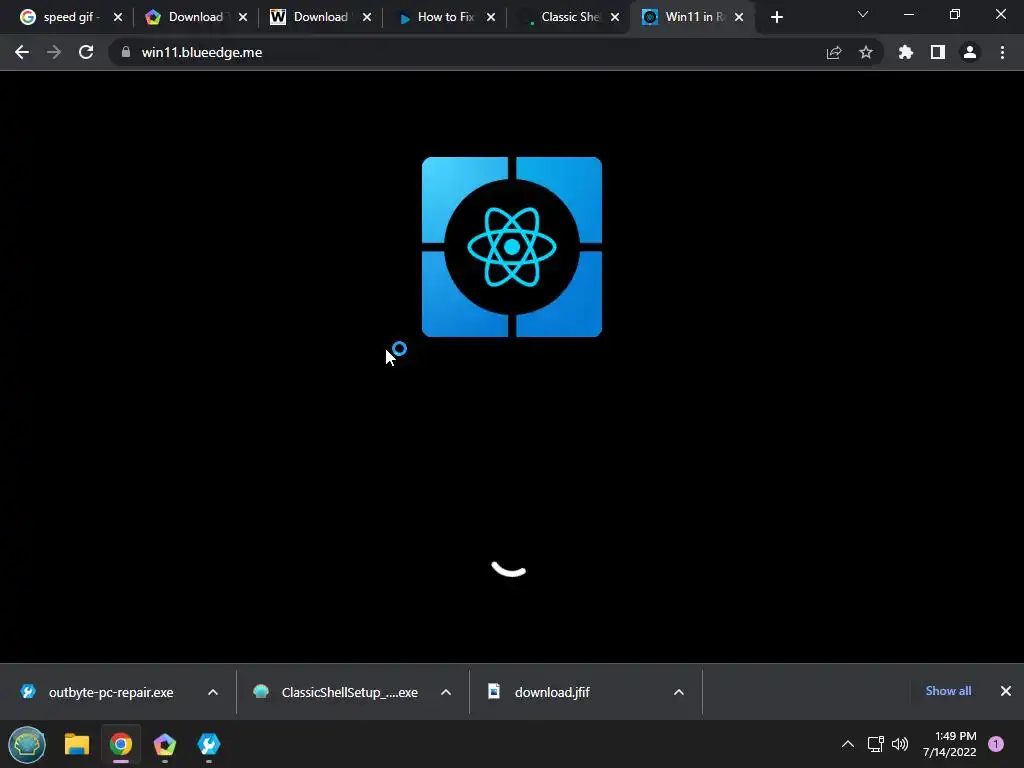1024x768 pixels.
Task: Toggle Chrome side panel
Action: 938,52
